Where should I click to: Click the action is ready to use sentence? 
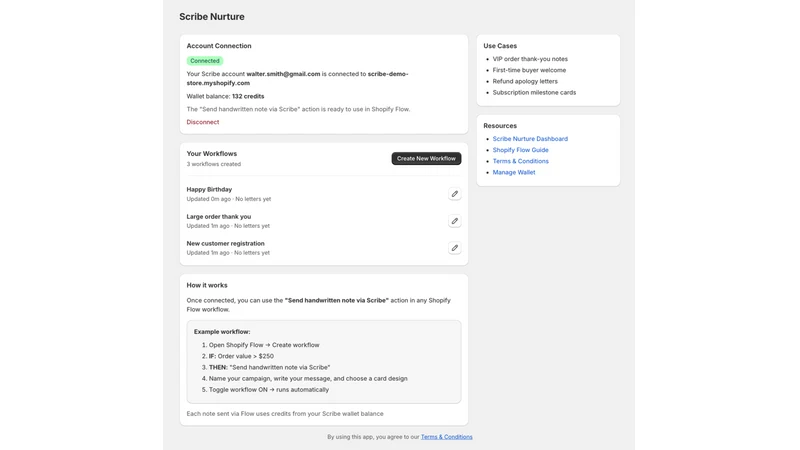[x=298, y=109]
